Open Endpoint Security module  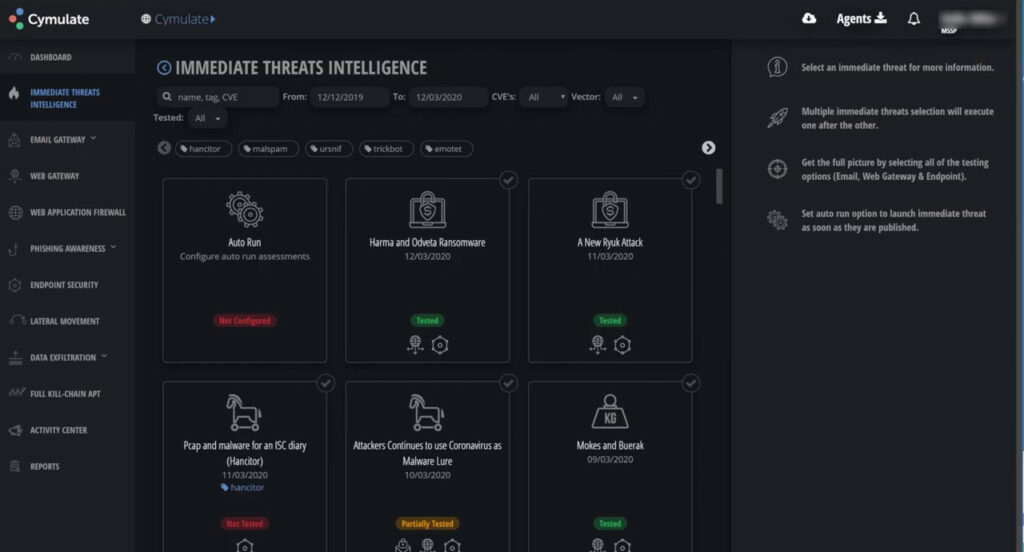(x=64, y=285)
